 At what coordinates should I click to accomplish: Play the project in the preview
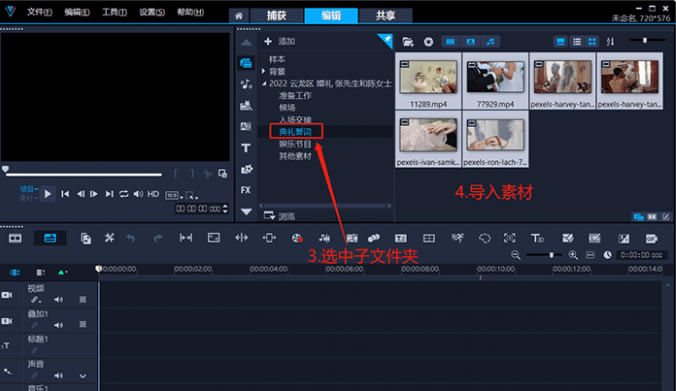click(x=48, y=194)
